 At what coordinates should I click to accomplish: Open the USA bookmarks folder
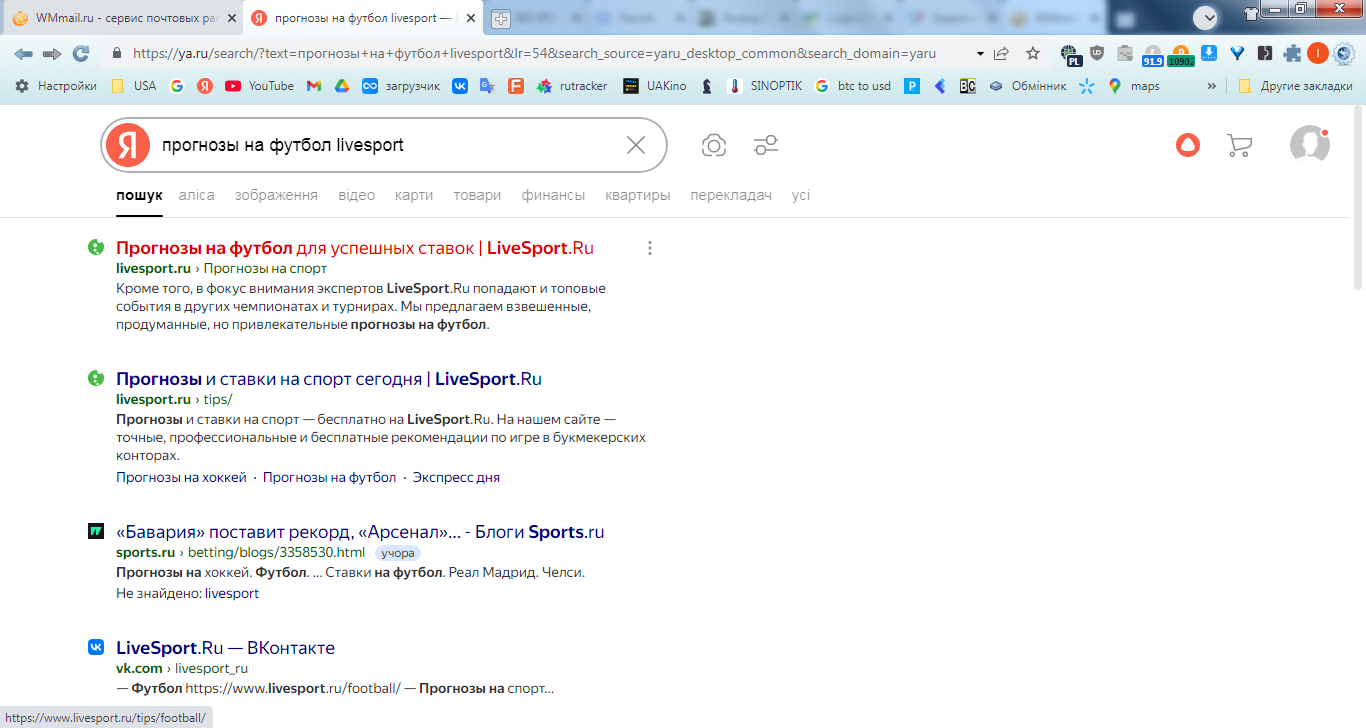133,86
